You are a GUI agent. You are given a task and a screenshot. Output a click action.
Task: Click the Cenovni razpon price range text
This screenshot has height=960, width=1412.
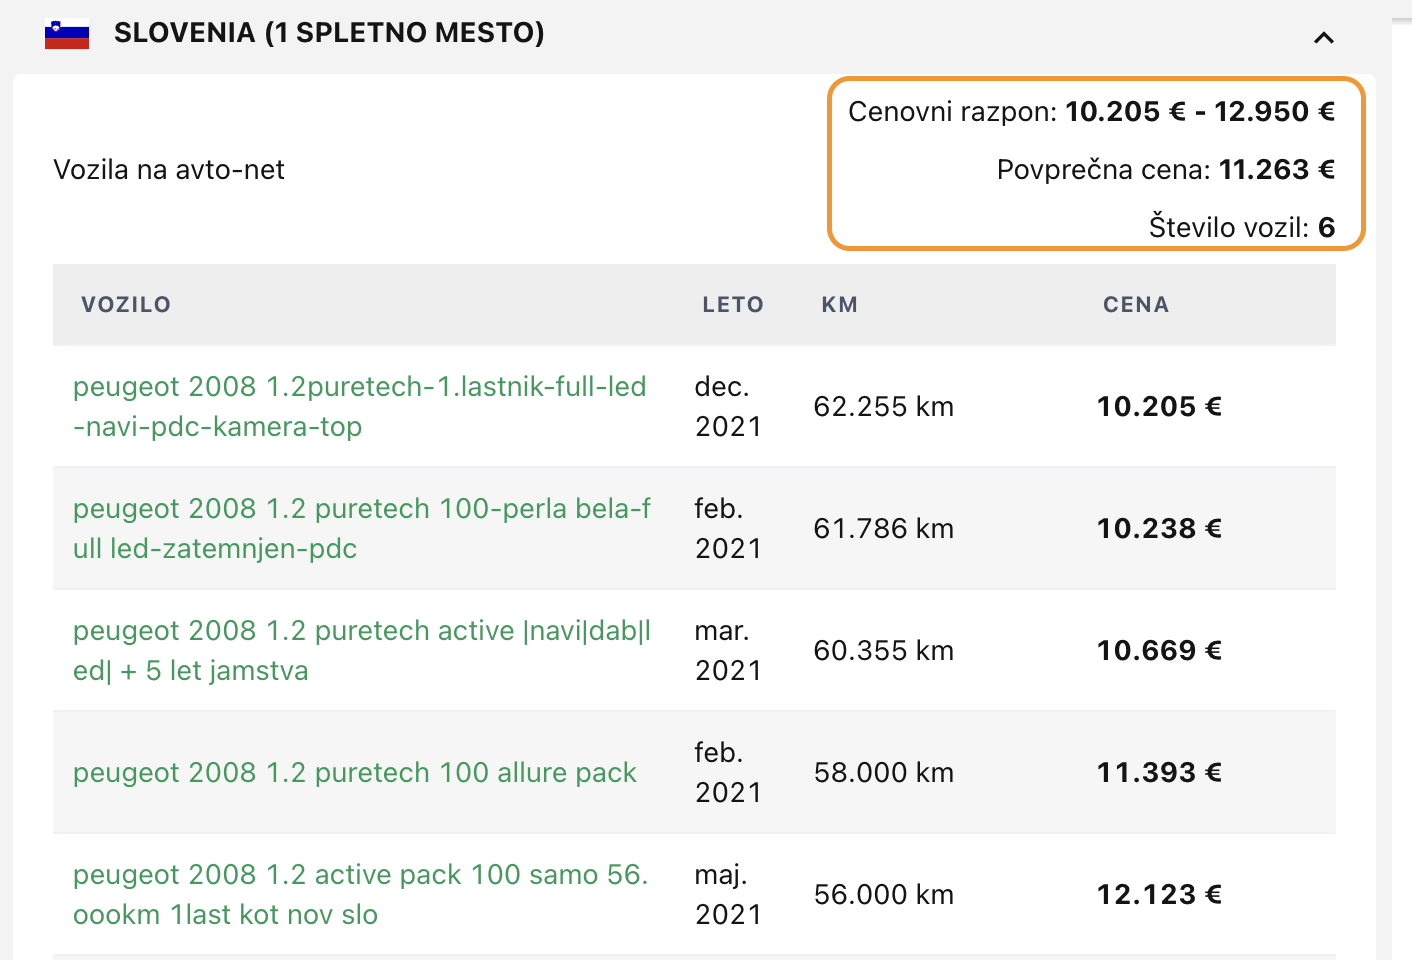(1091, 111)
